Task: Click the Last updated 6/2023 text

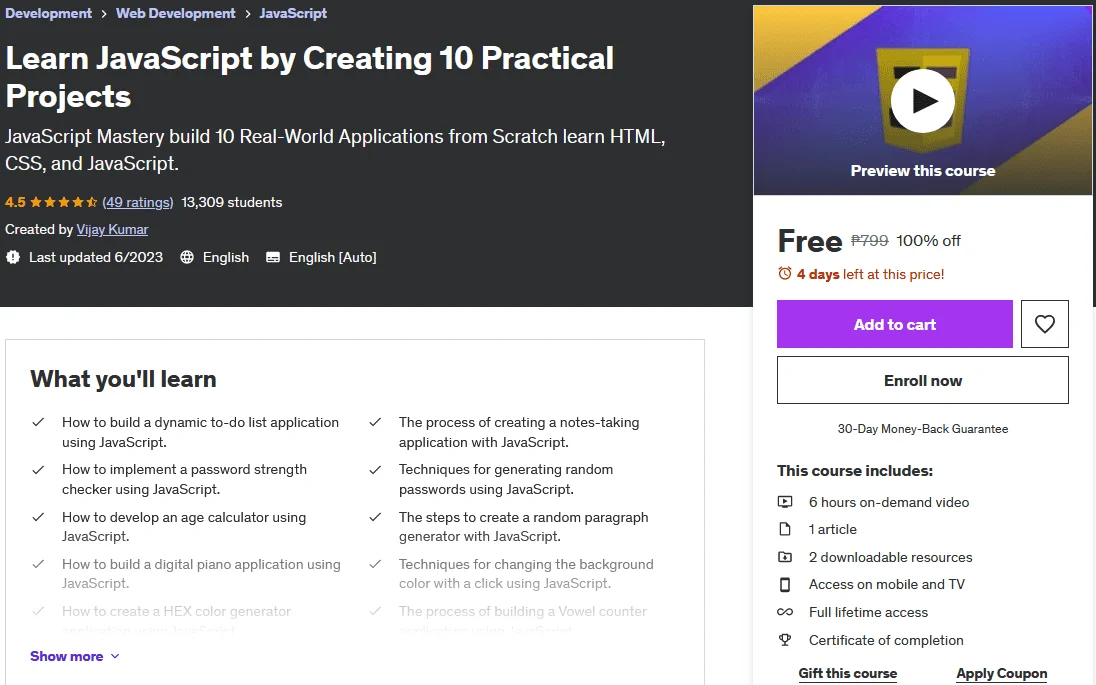Action: tap(96, 257)
